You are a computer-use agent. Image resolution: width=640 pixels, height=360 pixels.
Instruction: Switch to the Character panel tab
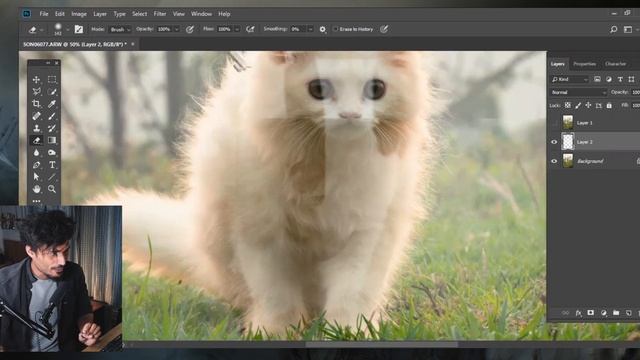coord(616,64)
